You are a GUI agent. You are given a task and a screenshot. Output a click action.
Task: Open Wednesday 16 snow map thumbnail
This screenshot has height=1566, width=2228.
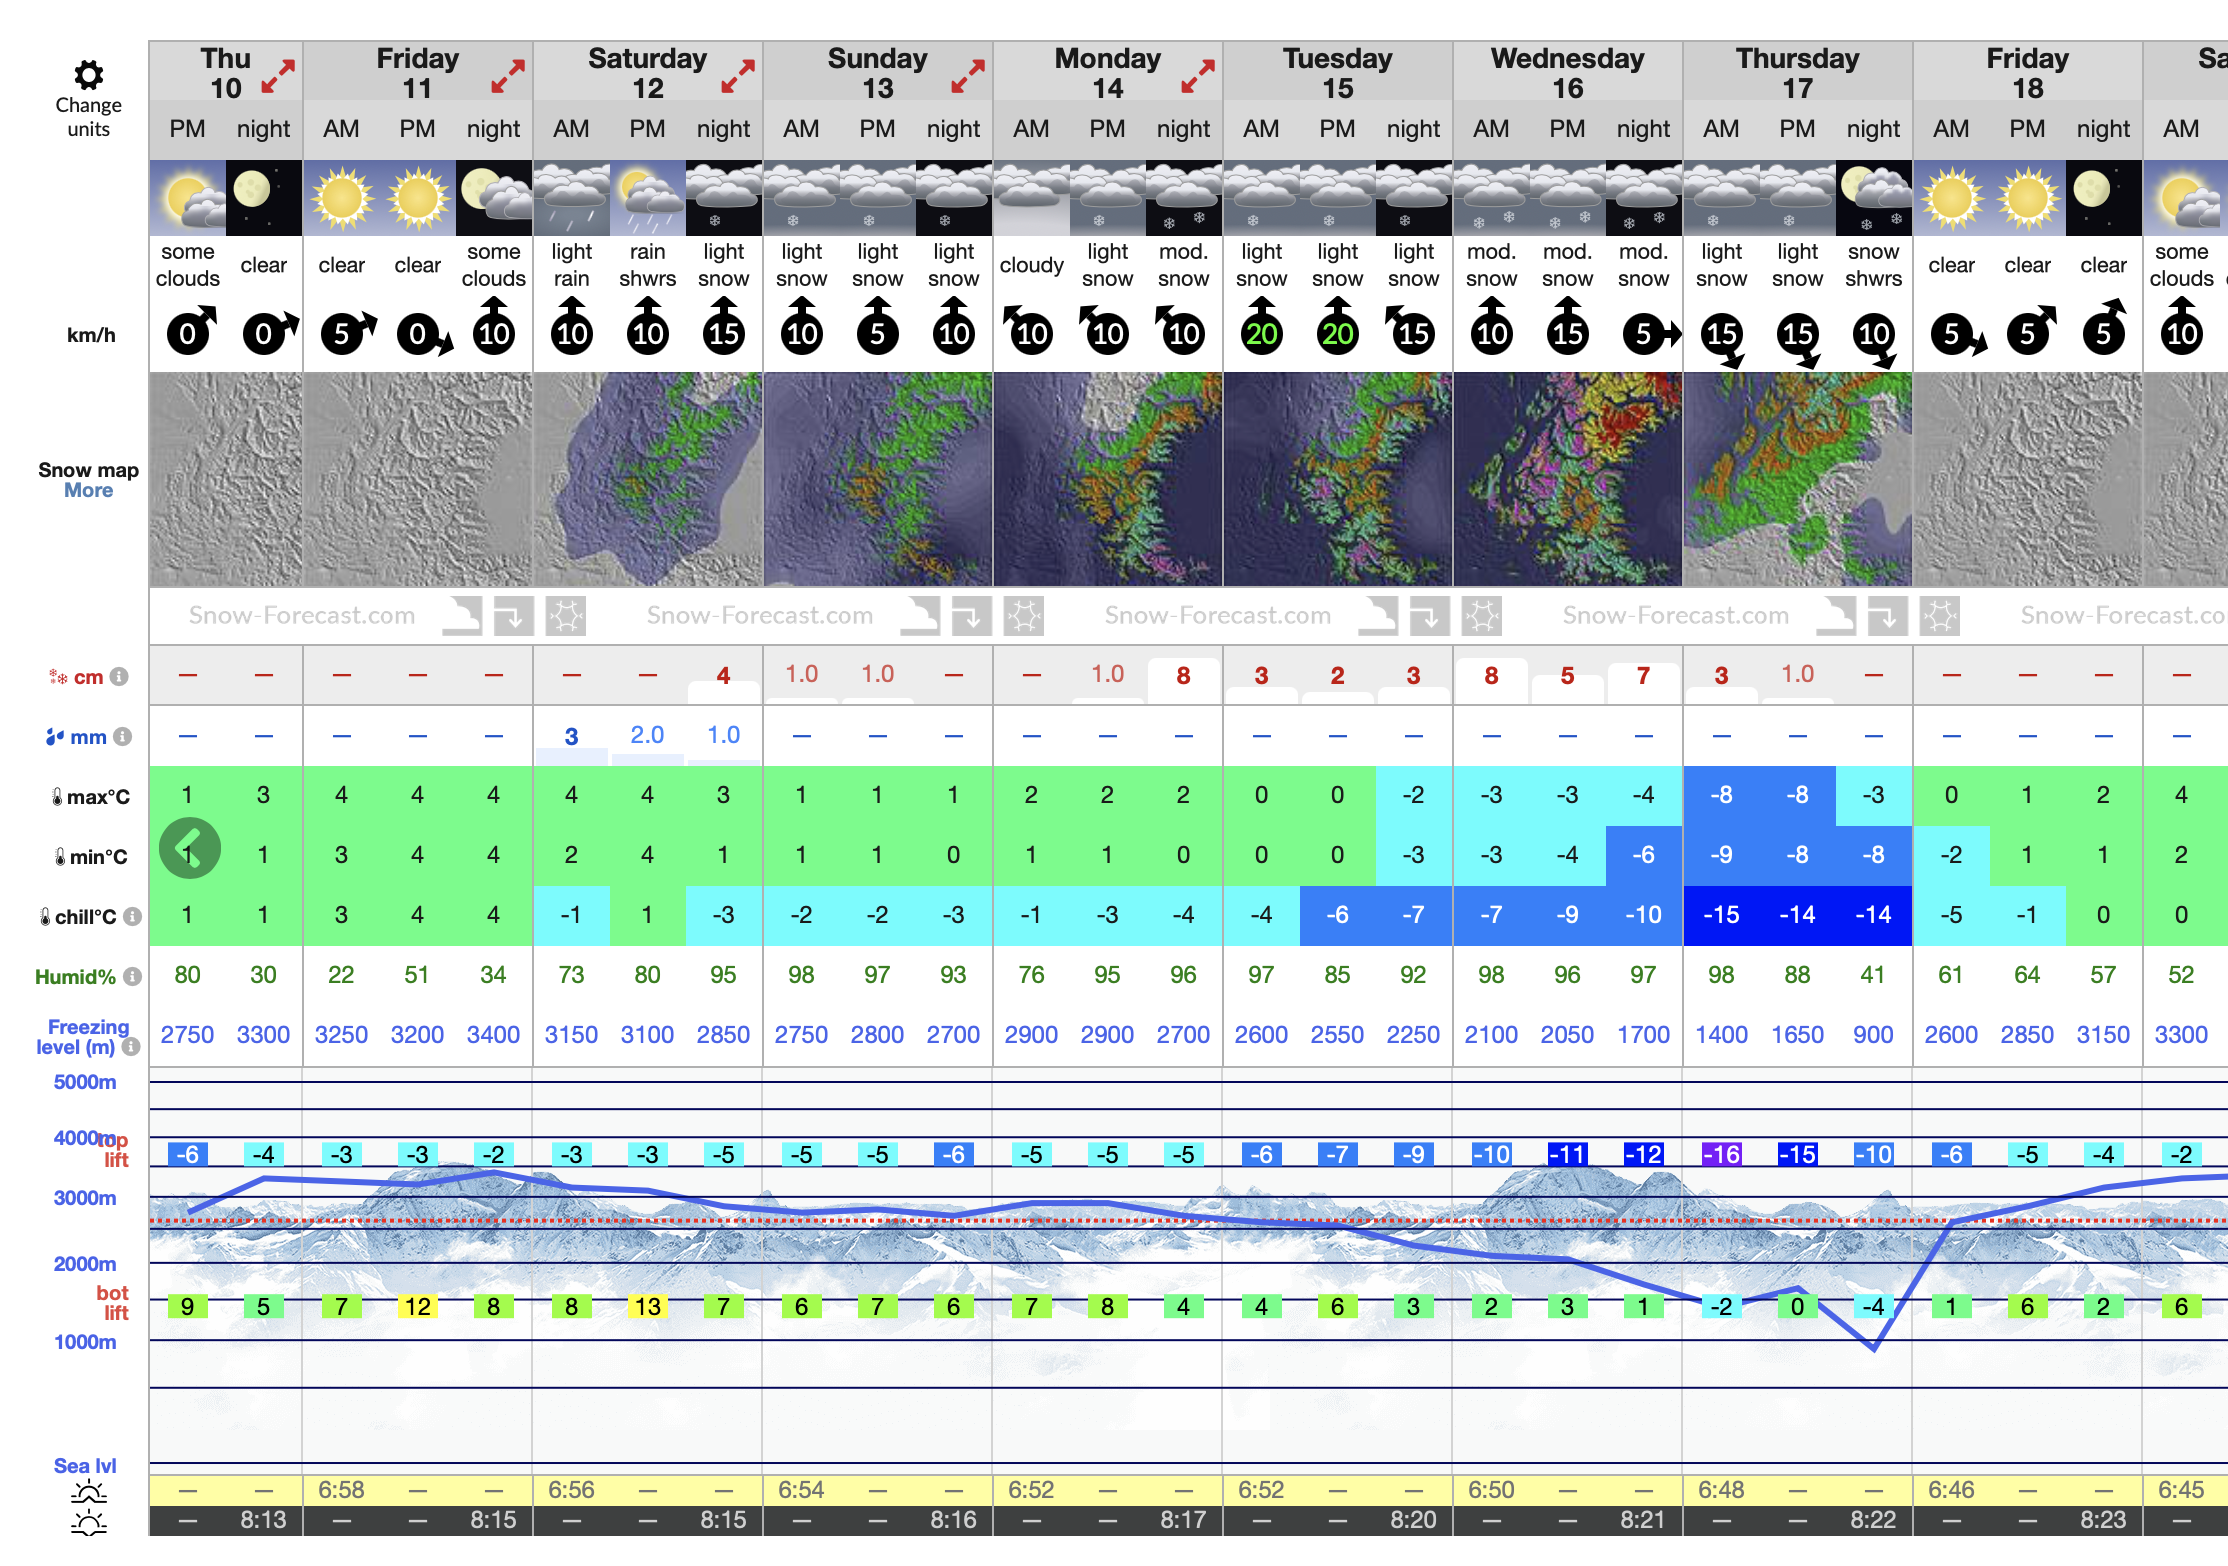(1567, 479)
